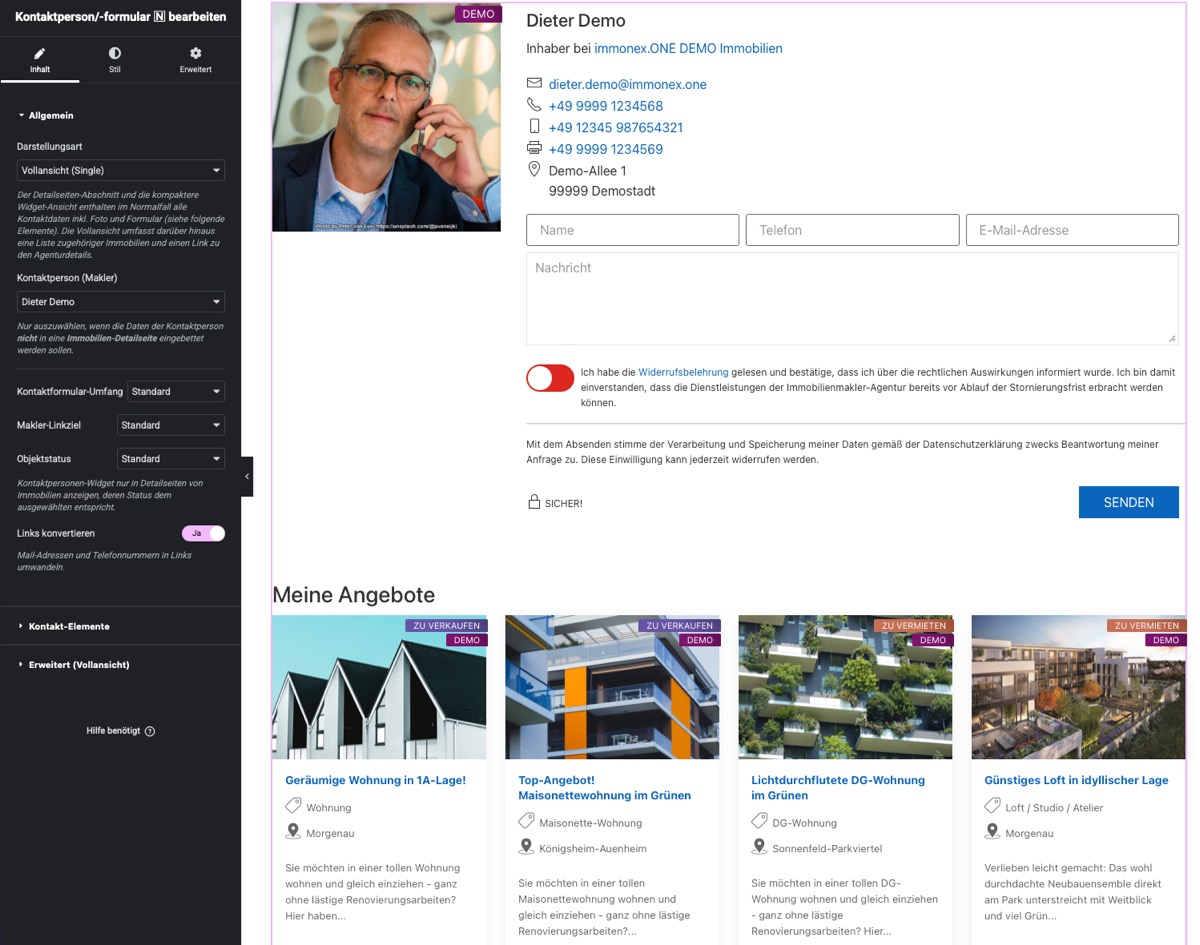Click the tag icon beside Wohnung
Image resolution: width=1200 pixels, height=945 pixels.
point(293,806)
